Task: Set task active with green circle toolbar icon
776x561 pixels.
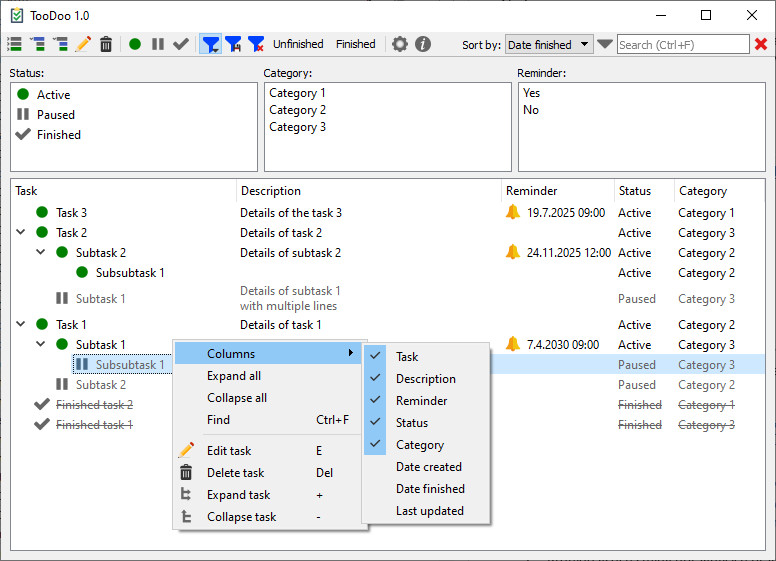Action: (x=135, y=44)
